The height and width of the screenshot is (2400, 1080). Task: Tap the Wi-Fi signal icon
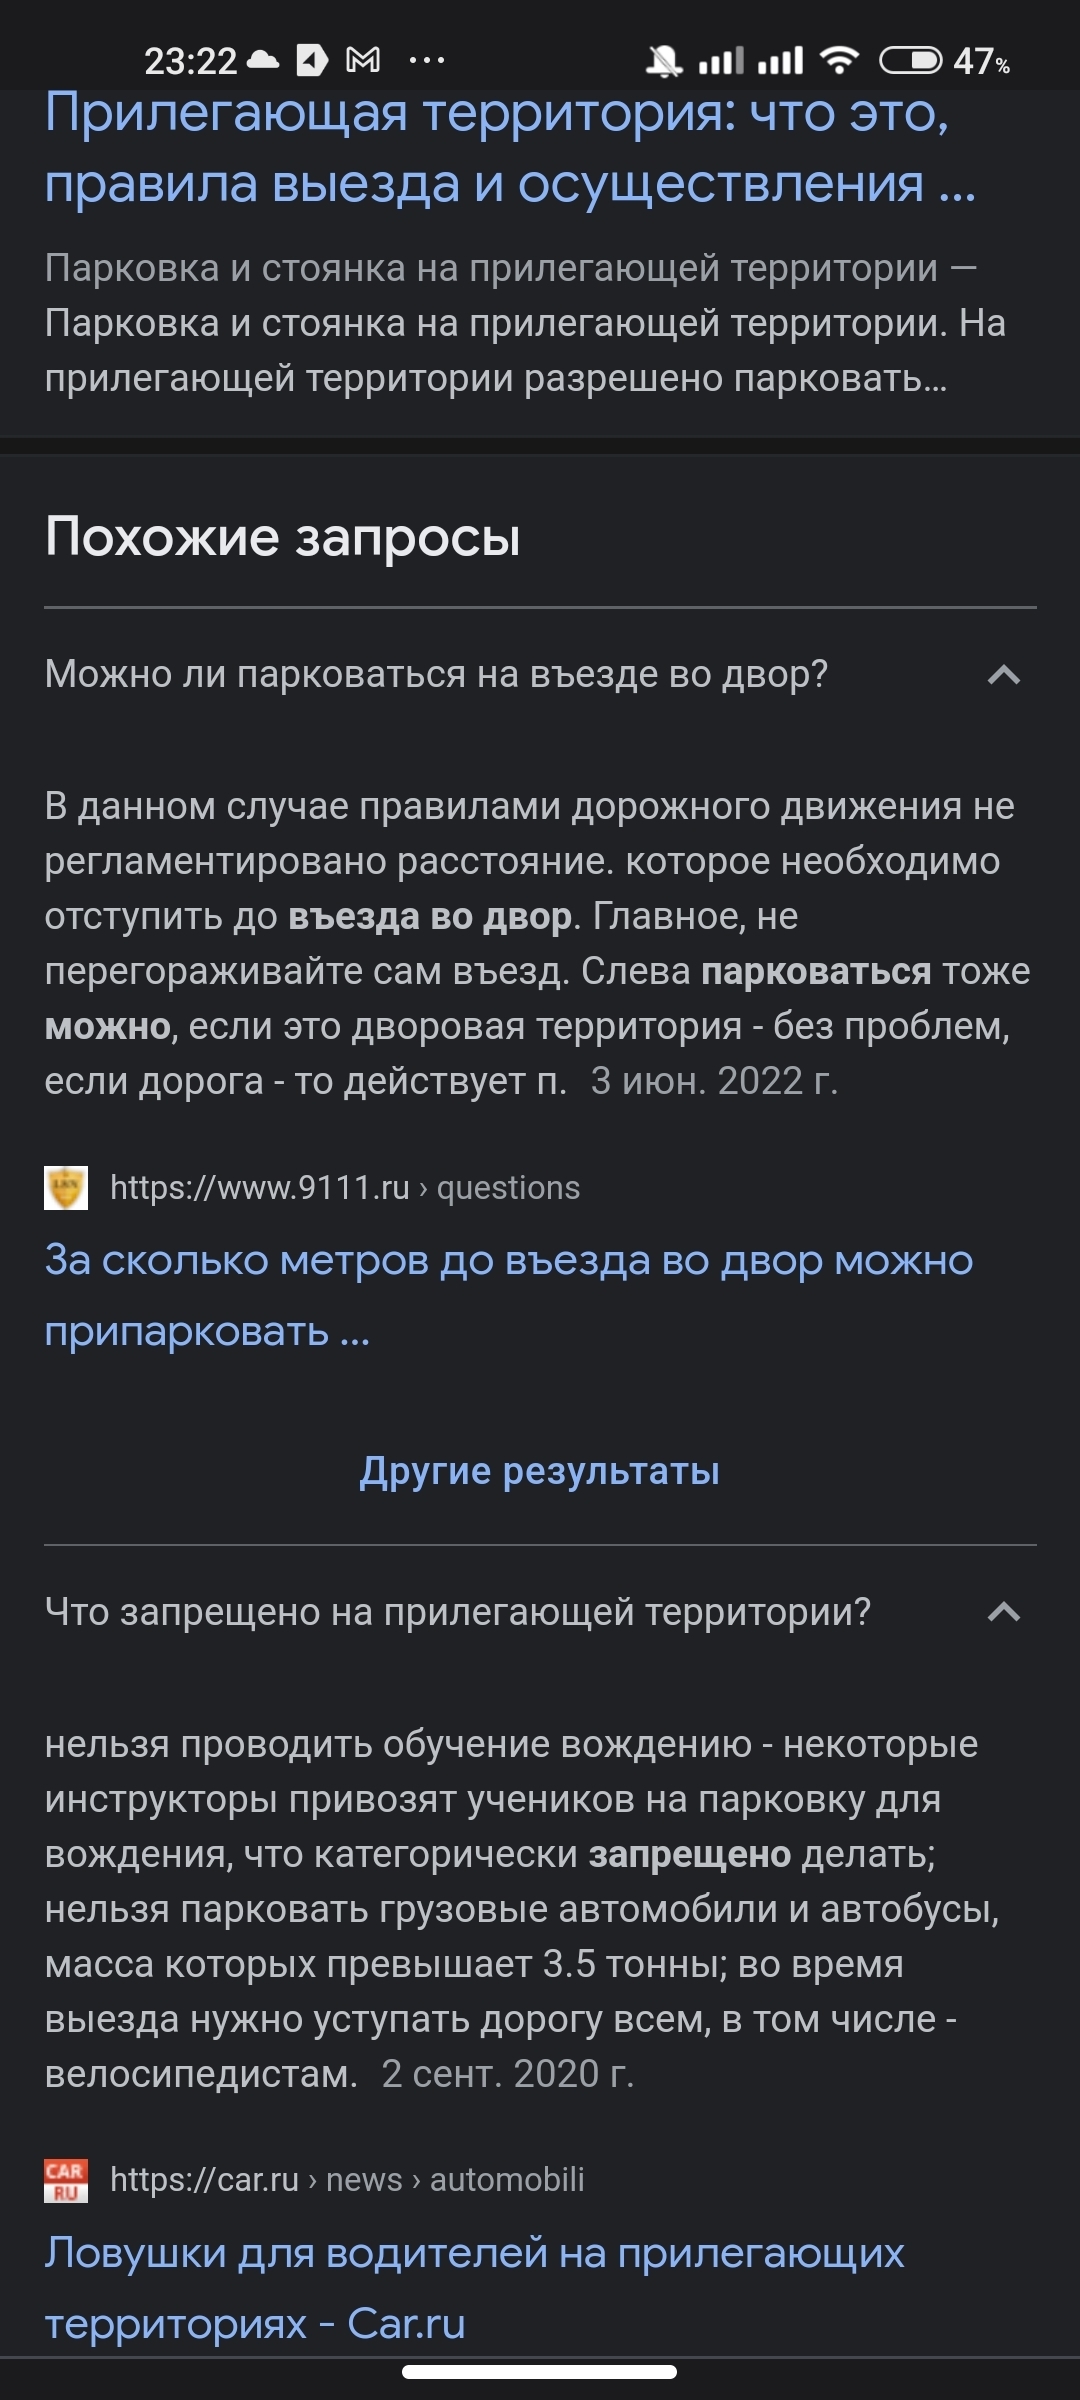pos(839,61)
